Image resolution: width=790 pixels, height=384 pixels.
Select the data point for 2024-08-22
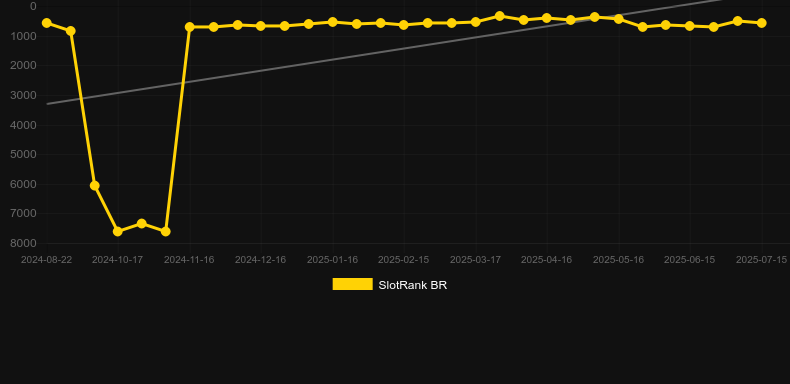(47, 23)
